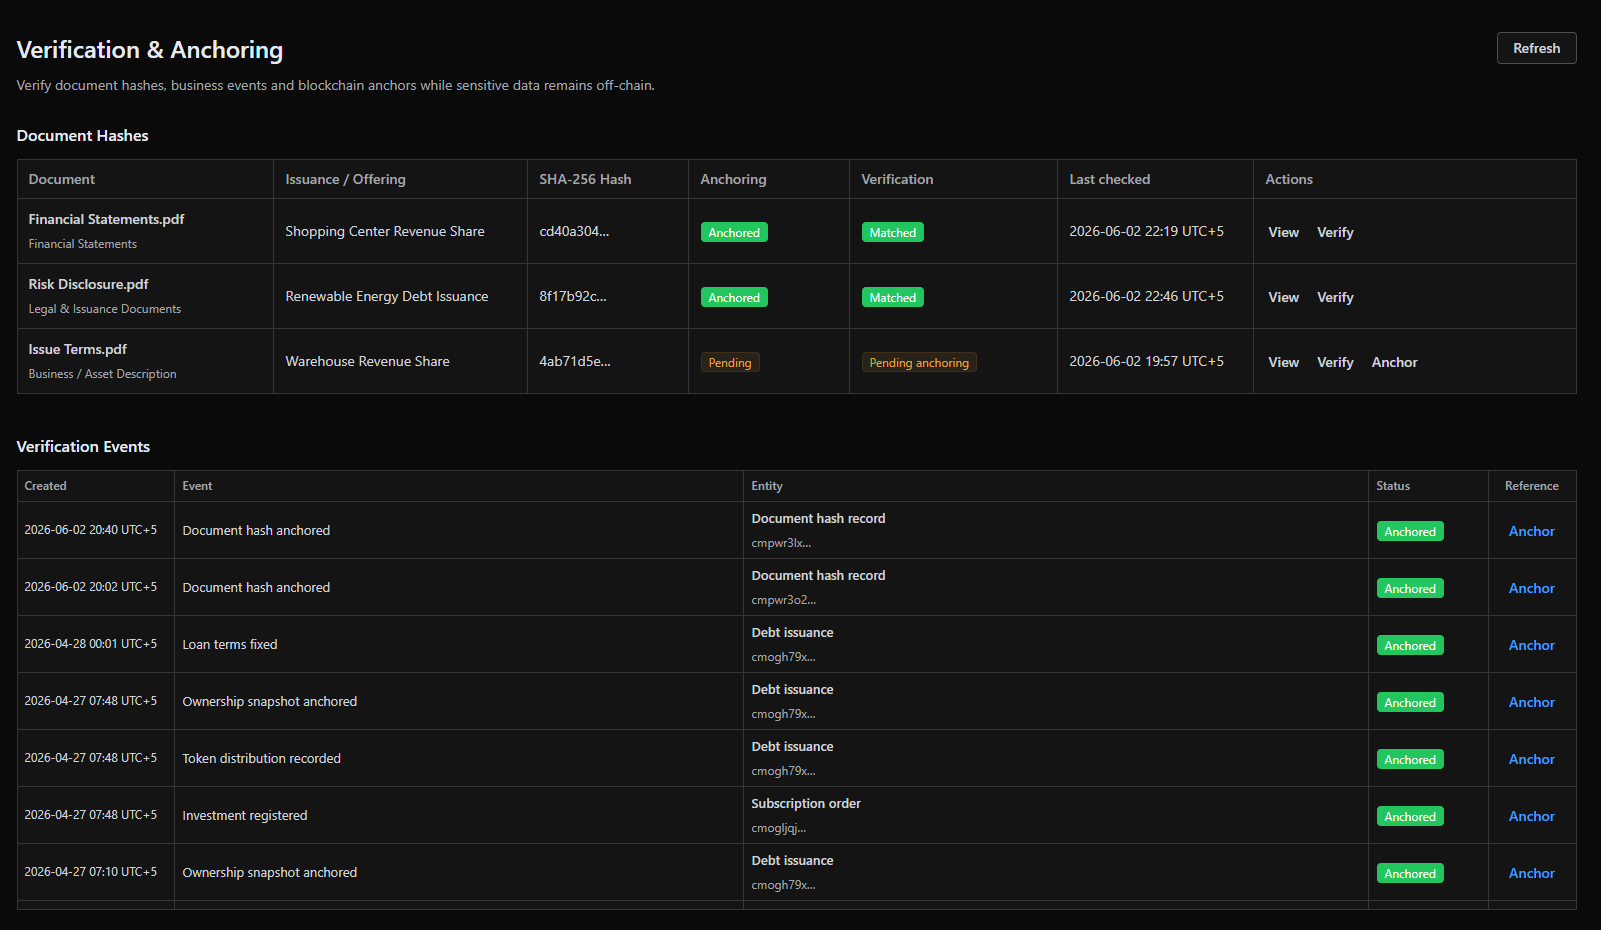Click Anchored badge for Financial Statements.pdf
The height and width of the screenshot is (930, 1601).
[734, 232]
